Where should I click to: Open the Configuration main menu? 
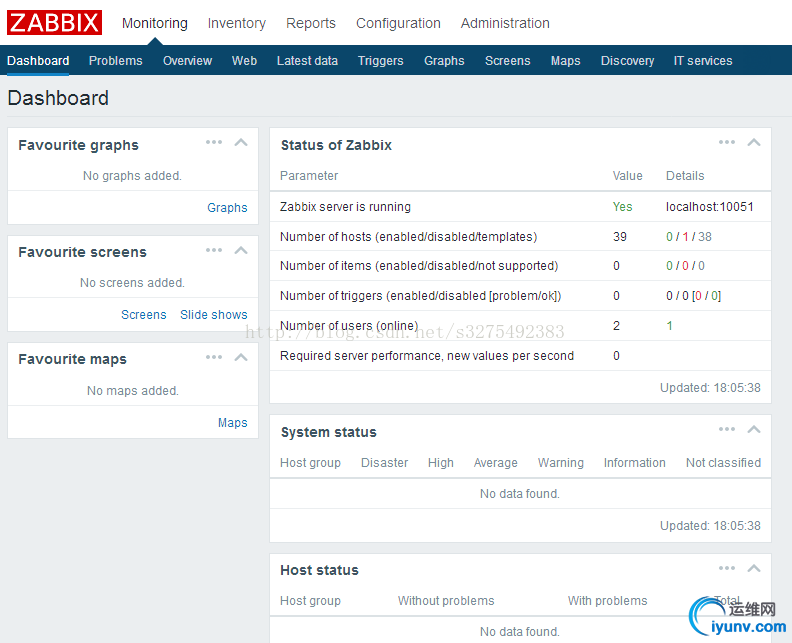pos(398,23)
